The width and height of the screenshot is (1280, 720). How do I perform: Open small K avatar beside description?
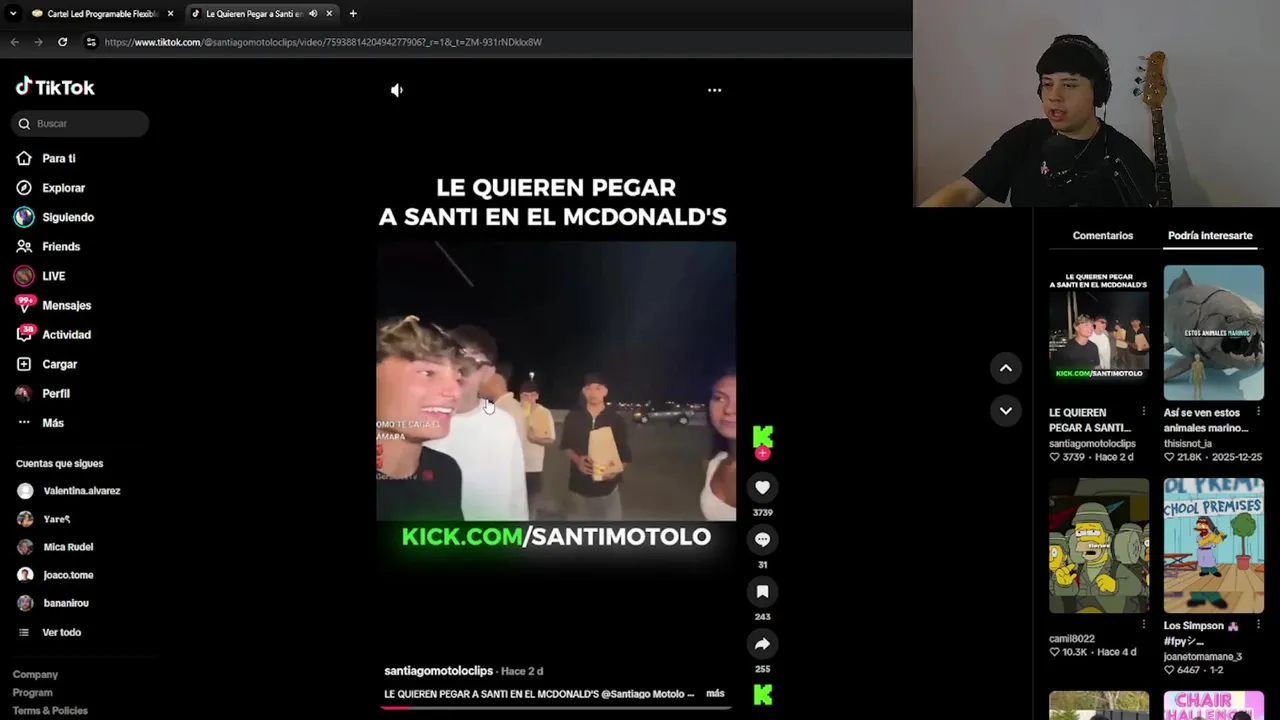[x=762, y=695]
